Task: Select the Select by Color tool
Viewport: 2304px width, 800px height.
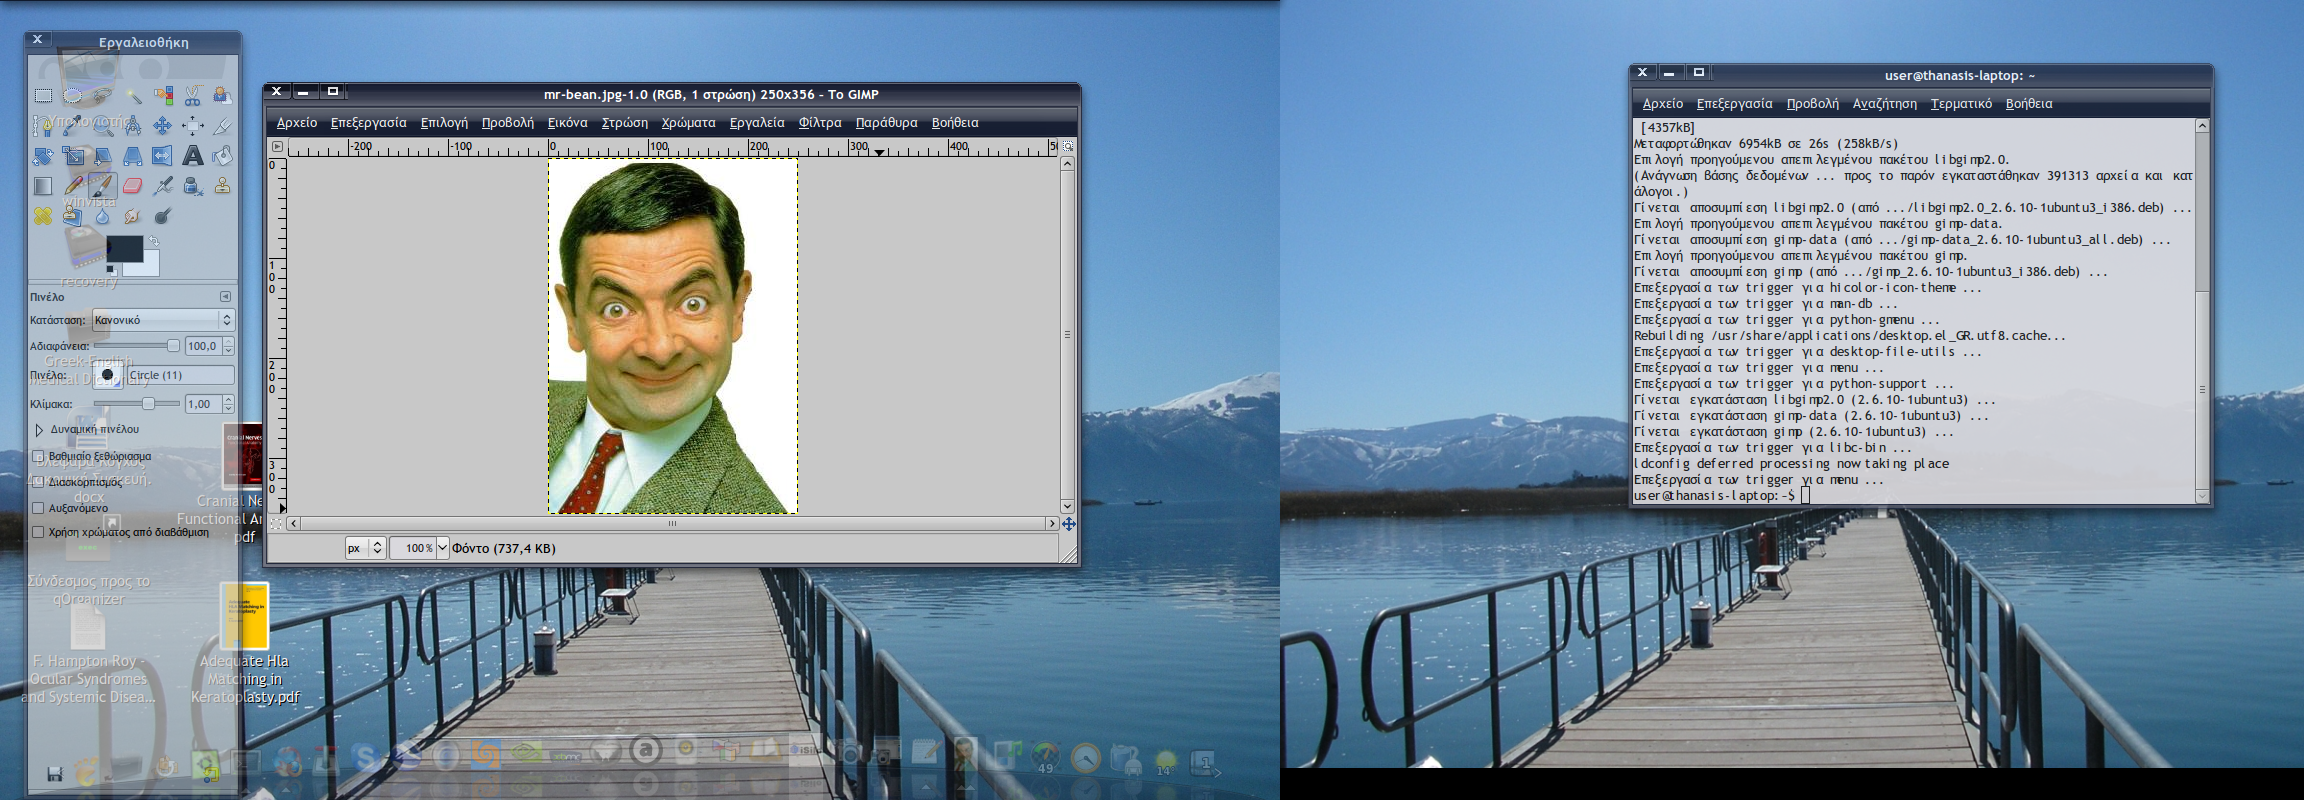Action: click(x=163, y=96)
